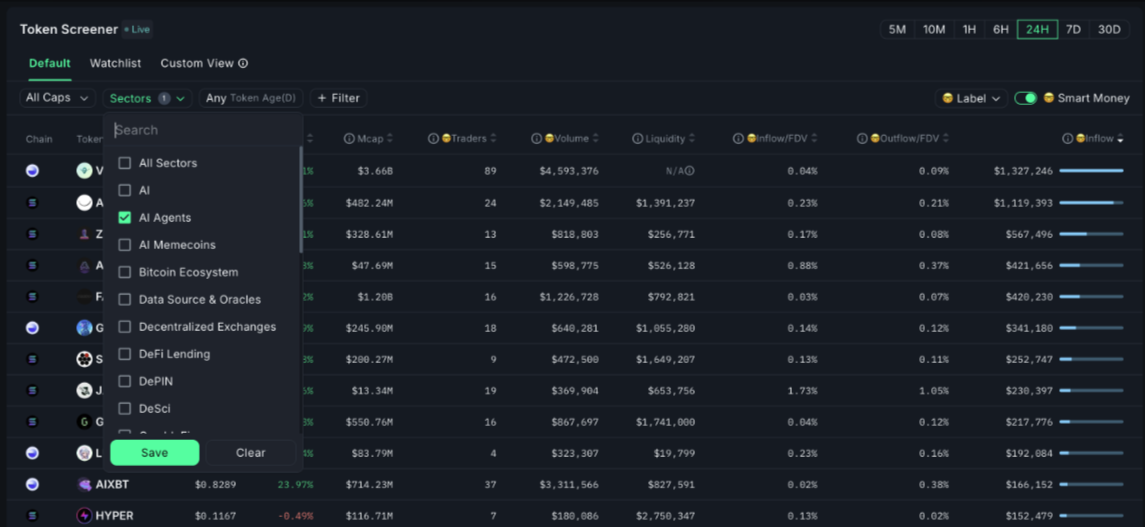Switch to the Watchlist tab

pos(115,63)
